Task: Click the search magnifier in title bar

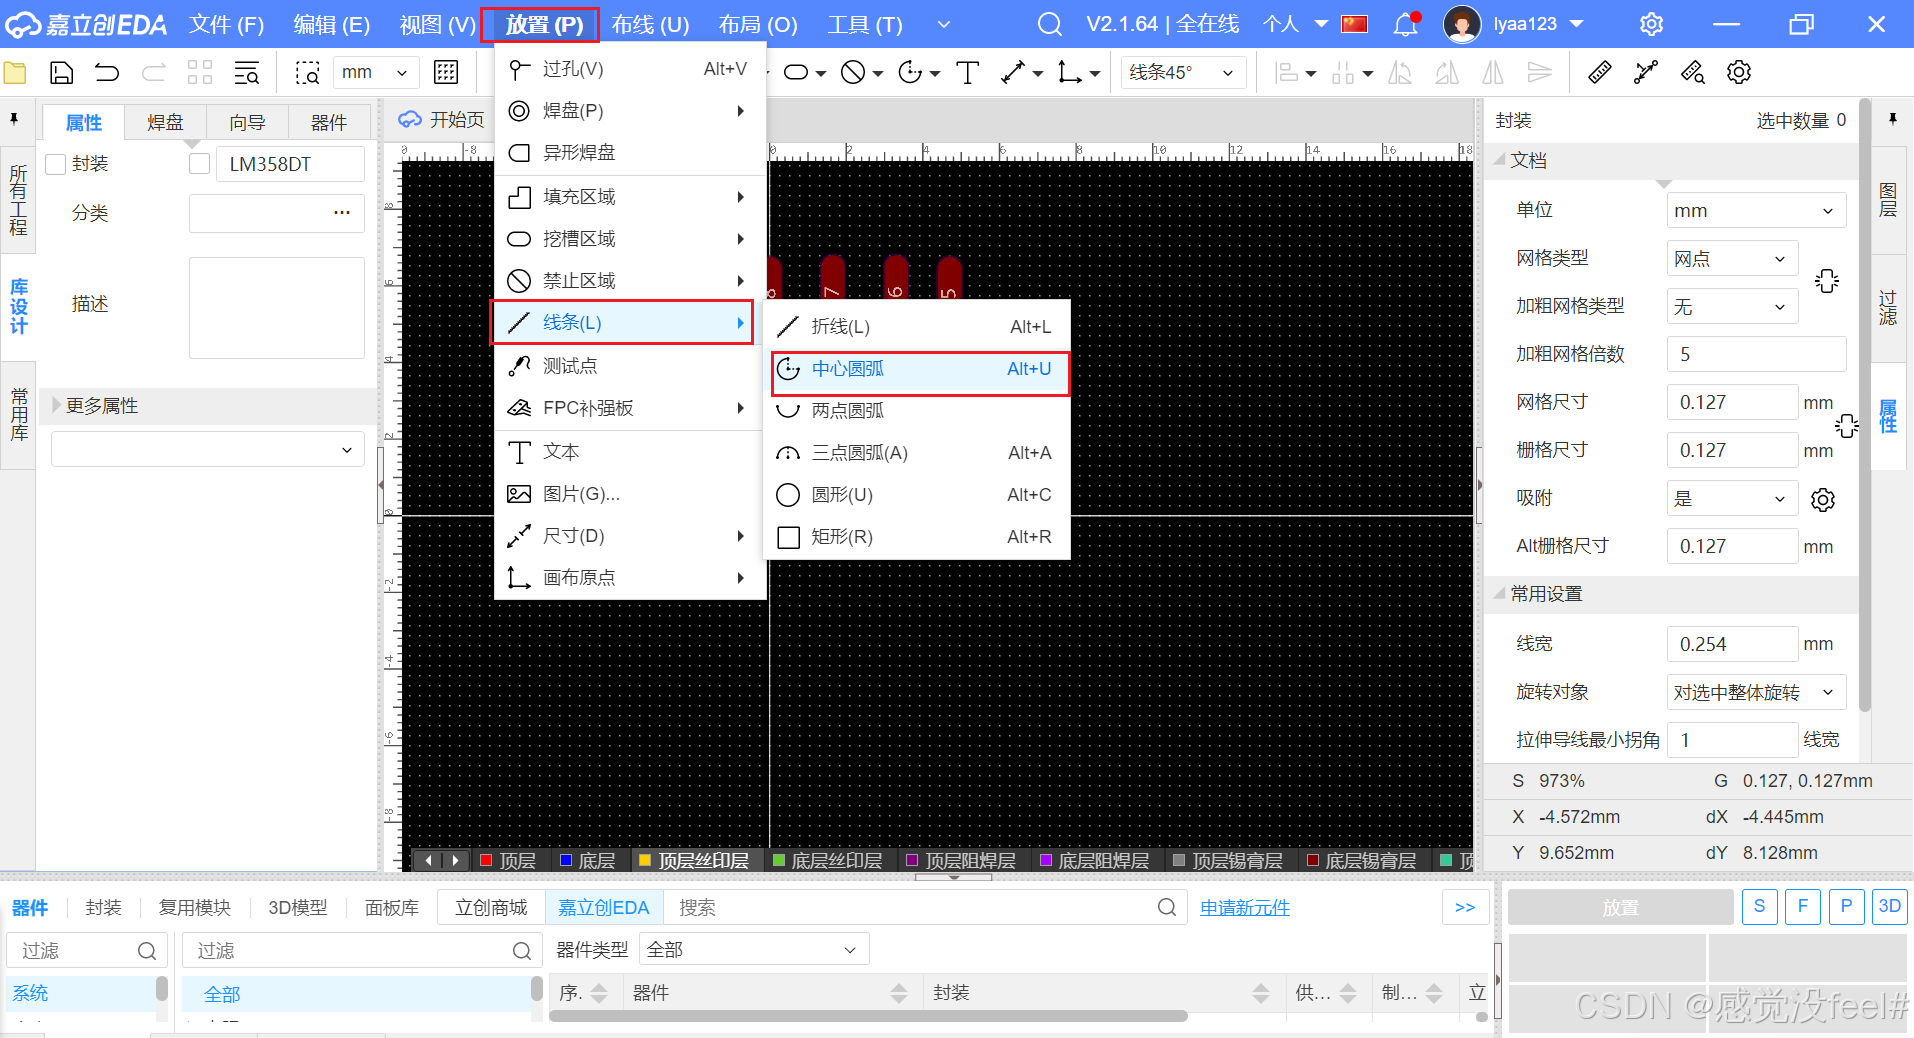Action: click(x=1049, y=24)
